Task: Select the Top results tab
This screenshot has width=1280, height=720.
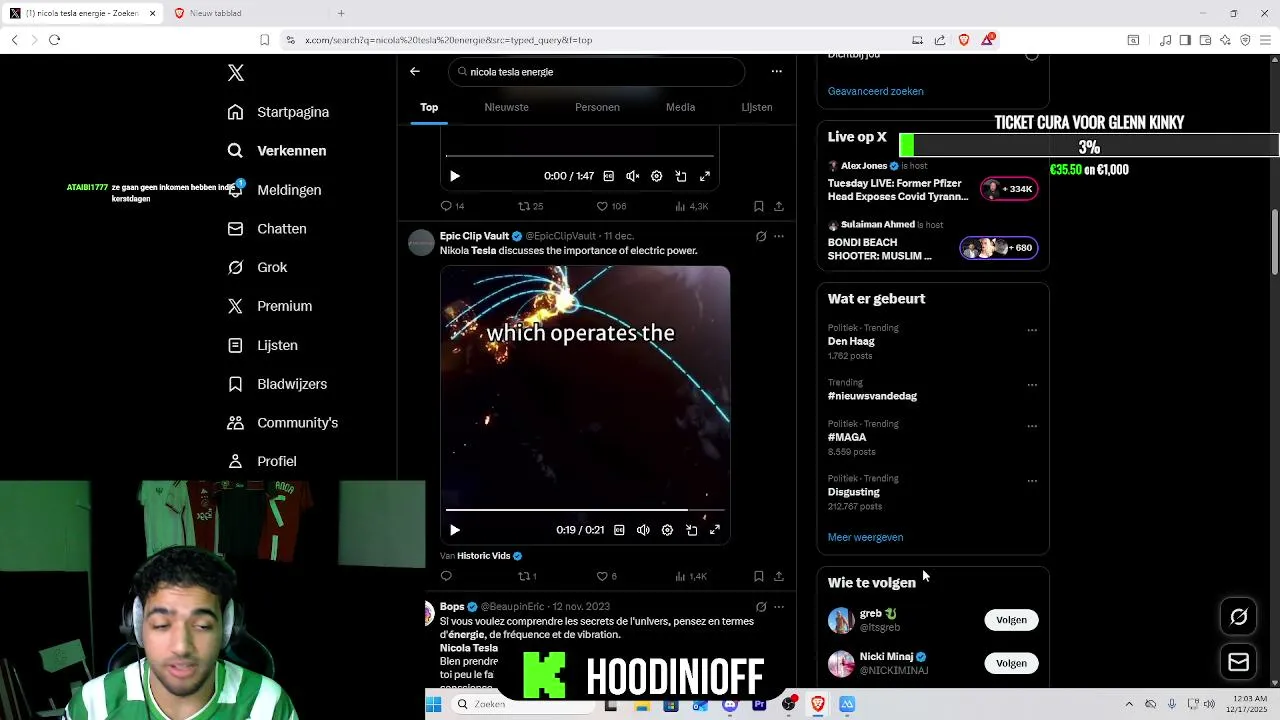Action: (429, 107)
